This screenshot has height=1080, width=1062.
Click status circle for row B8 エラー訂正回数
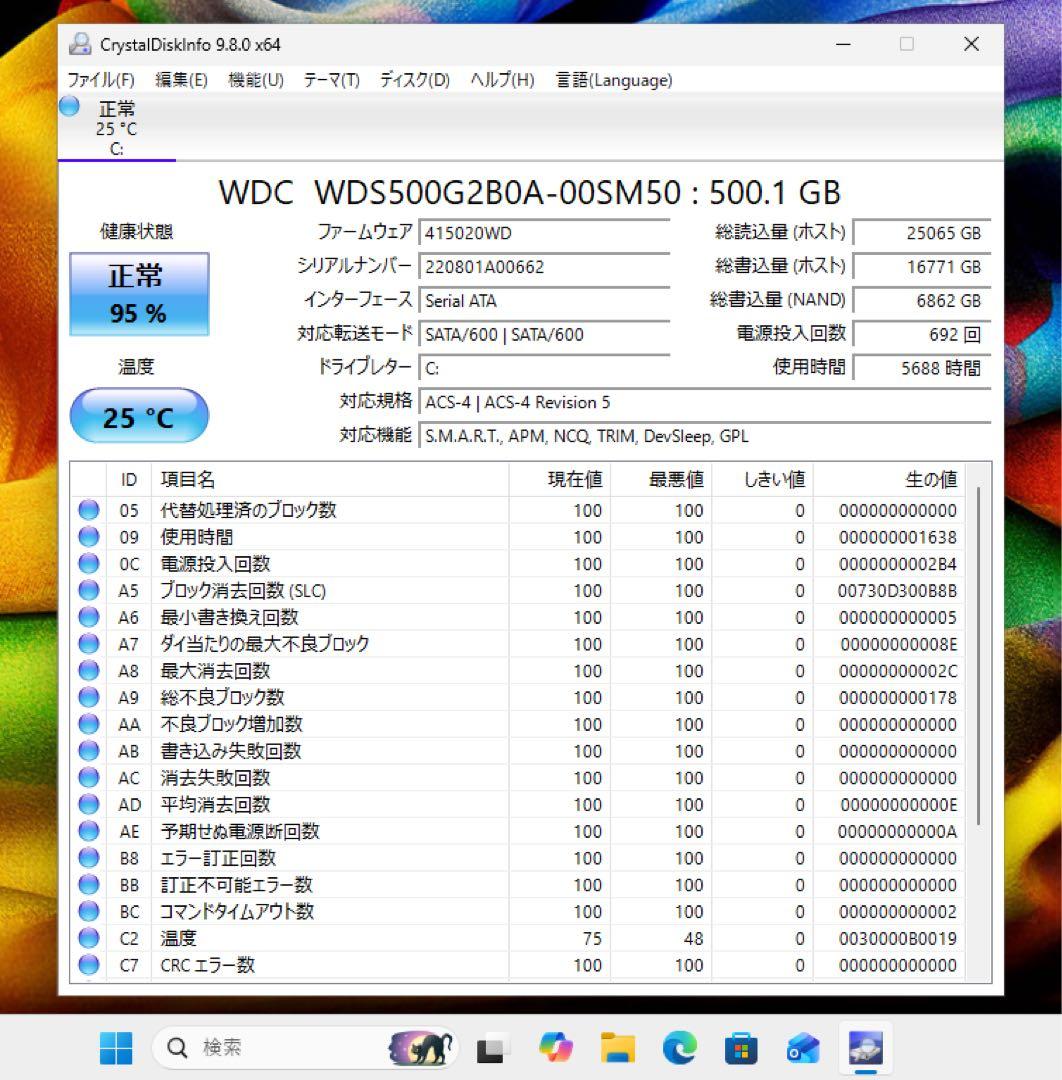tap(89, 858)
